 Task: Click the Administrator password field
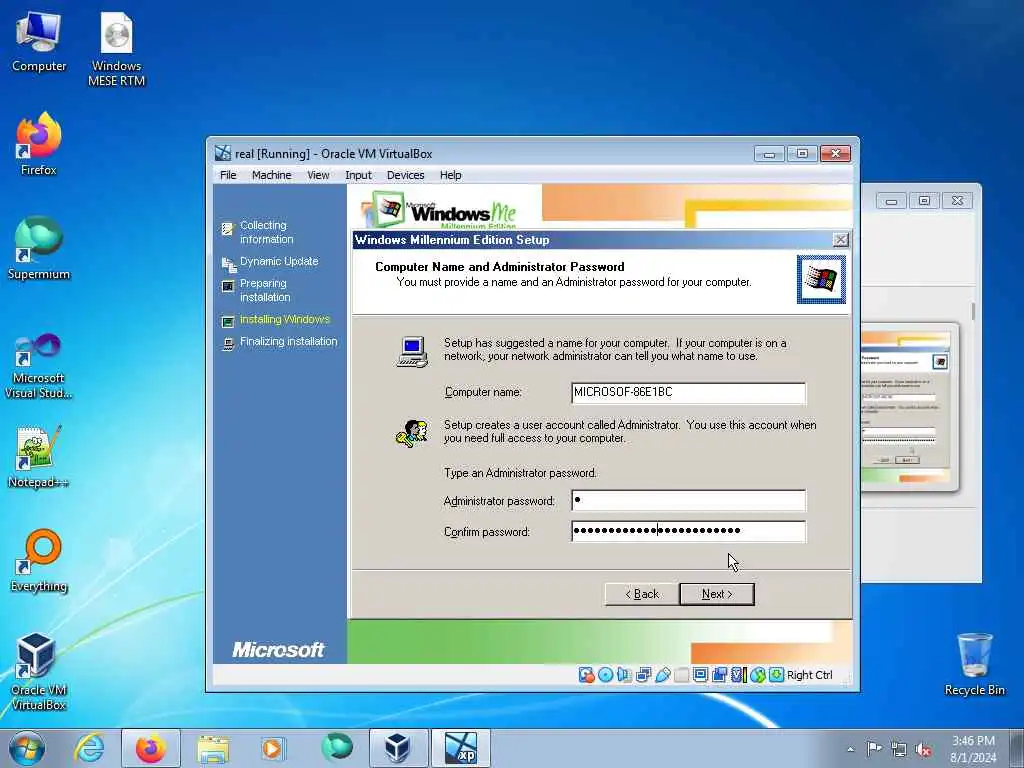(688, 501)
